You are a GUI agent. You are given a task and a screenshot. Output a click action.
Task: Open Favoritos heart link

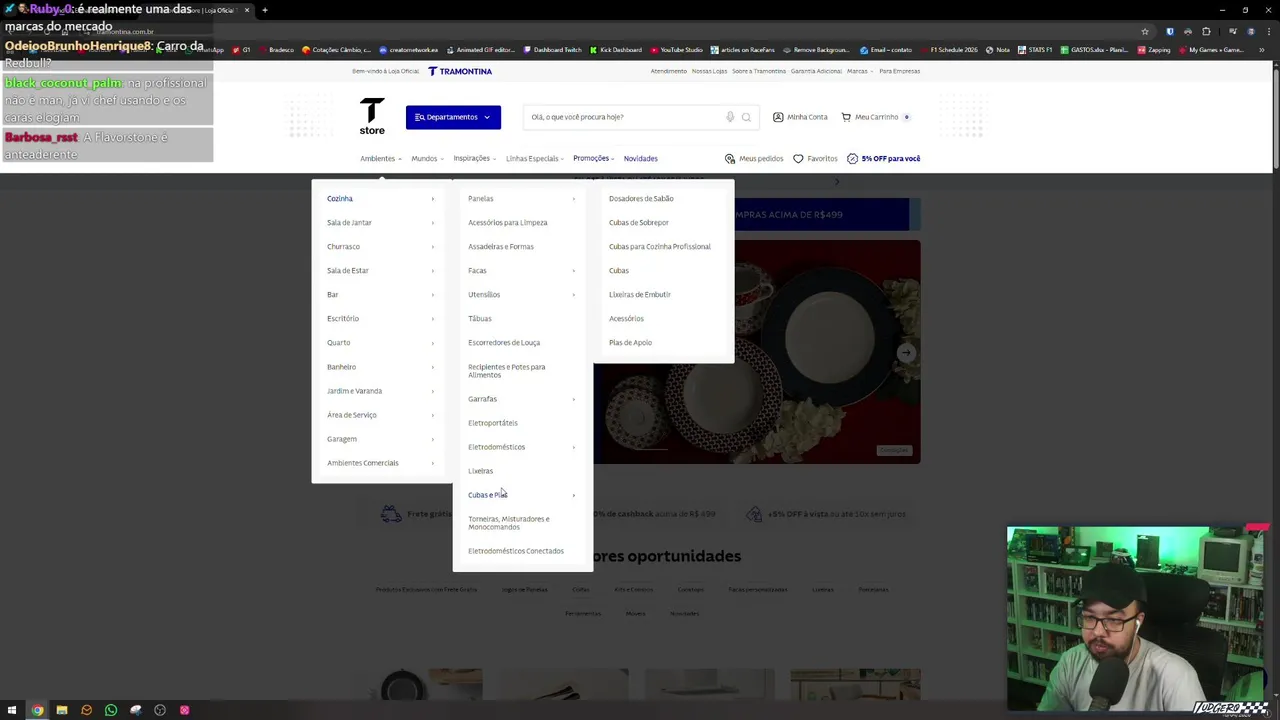(815, 158)
